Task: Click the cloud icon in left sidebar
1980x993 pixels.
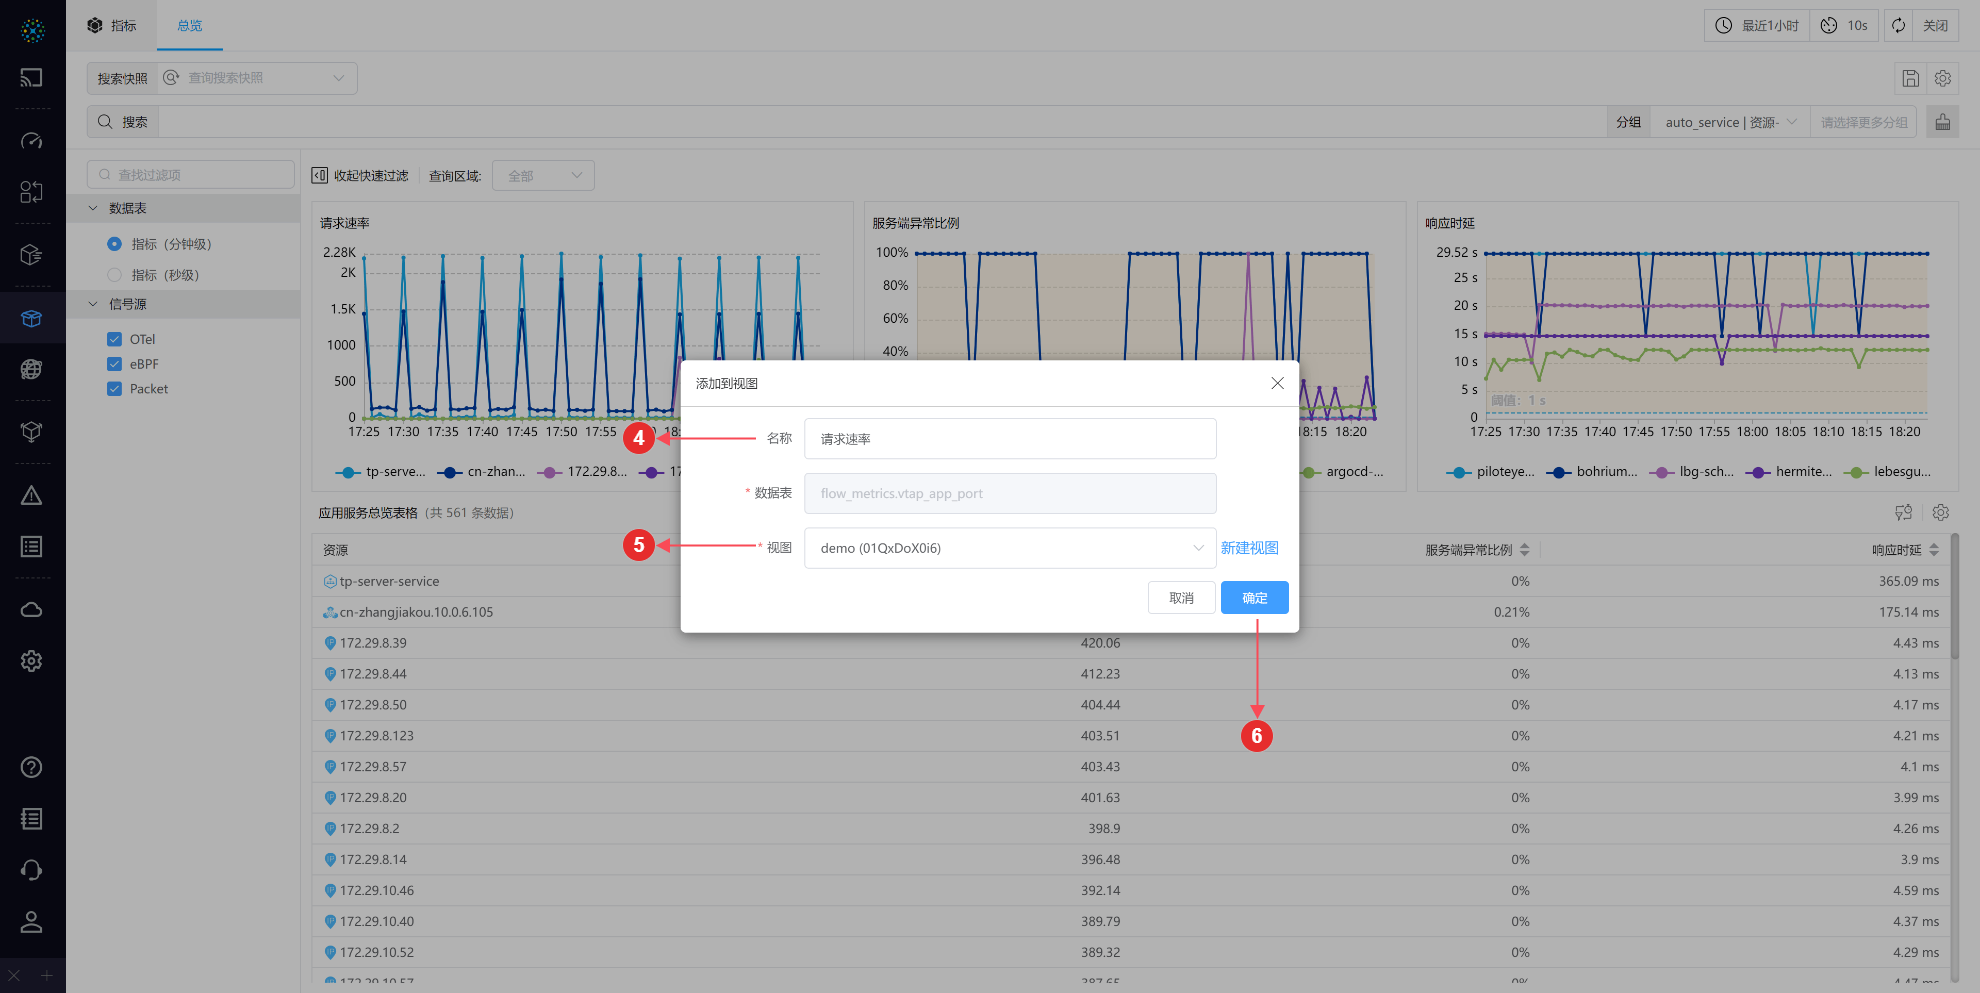Action: [31, 610]
